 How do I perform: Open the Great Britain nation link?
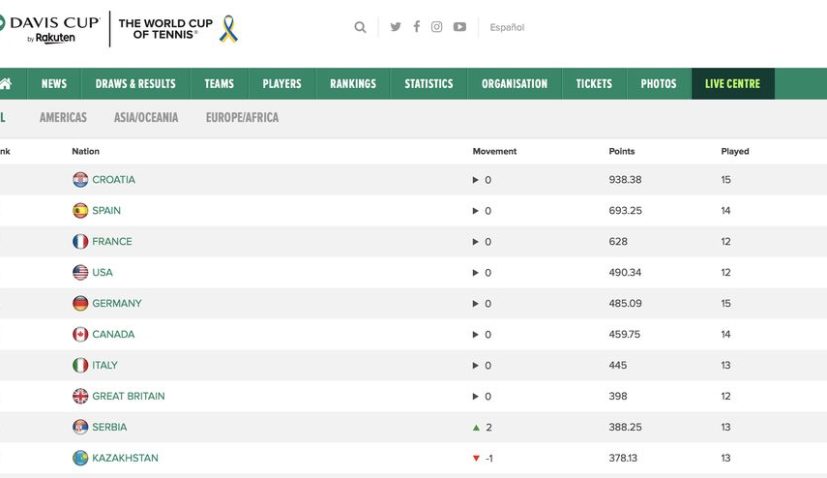[x=128, y=396]
